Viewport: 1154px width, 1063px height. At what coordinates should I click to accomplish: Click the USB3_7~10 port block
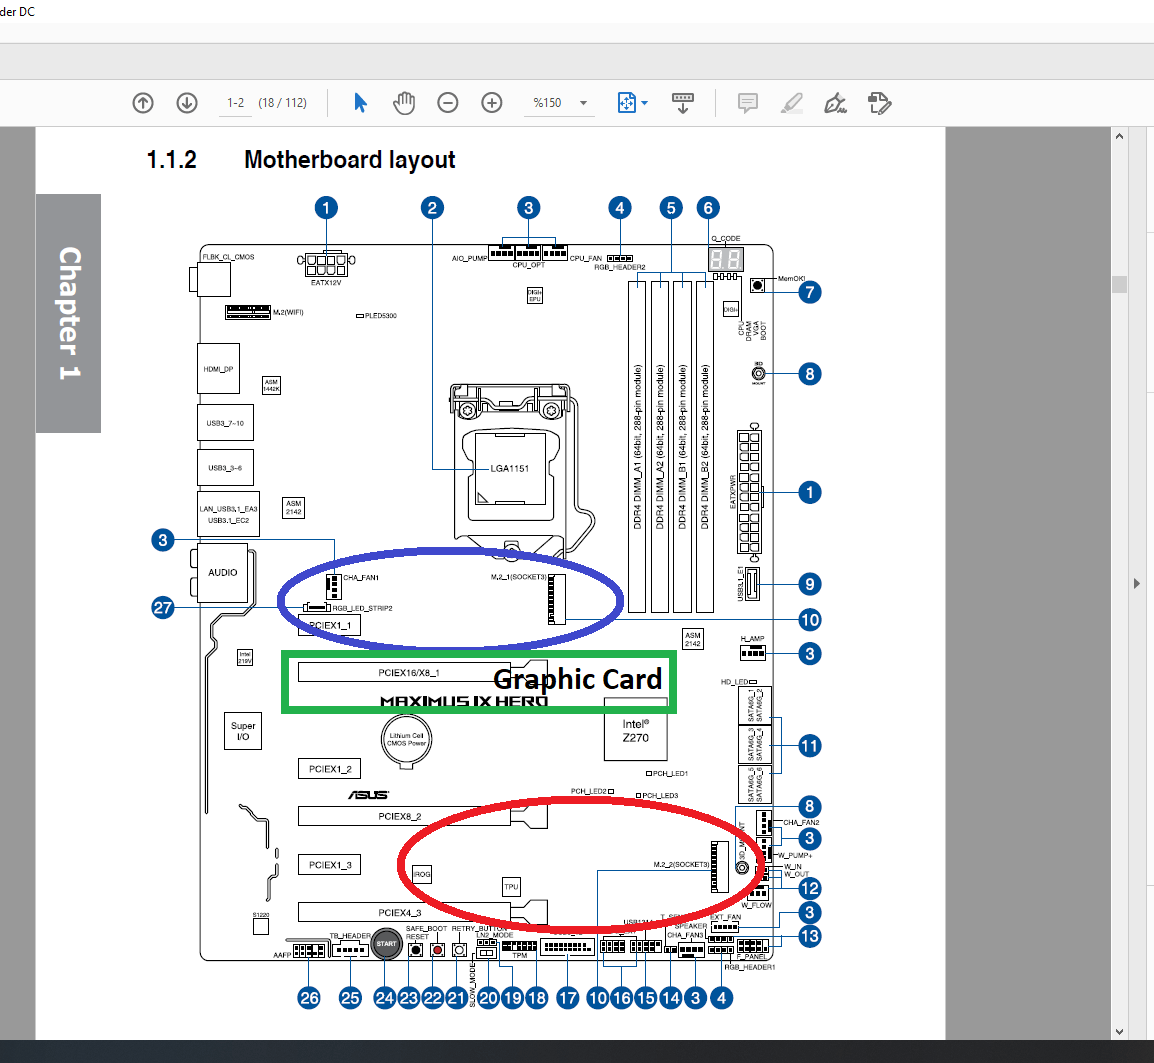(225, 423)
